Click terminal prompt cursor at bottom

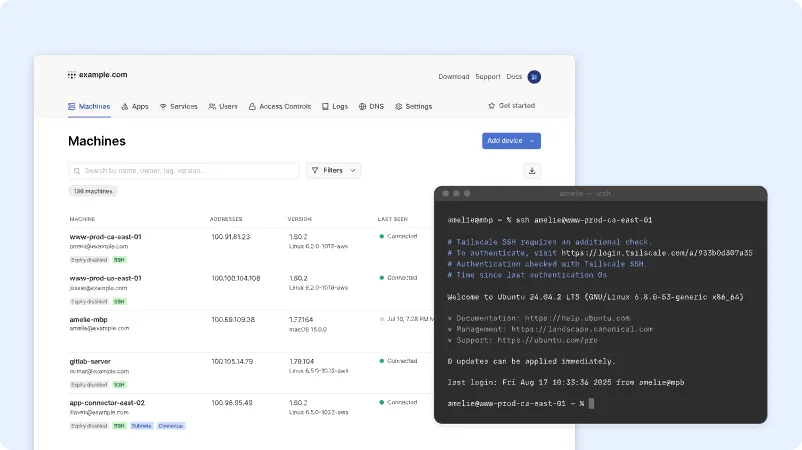(591, 403)
